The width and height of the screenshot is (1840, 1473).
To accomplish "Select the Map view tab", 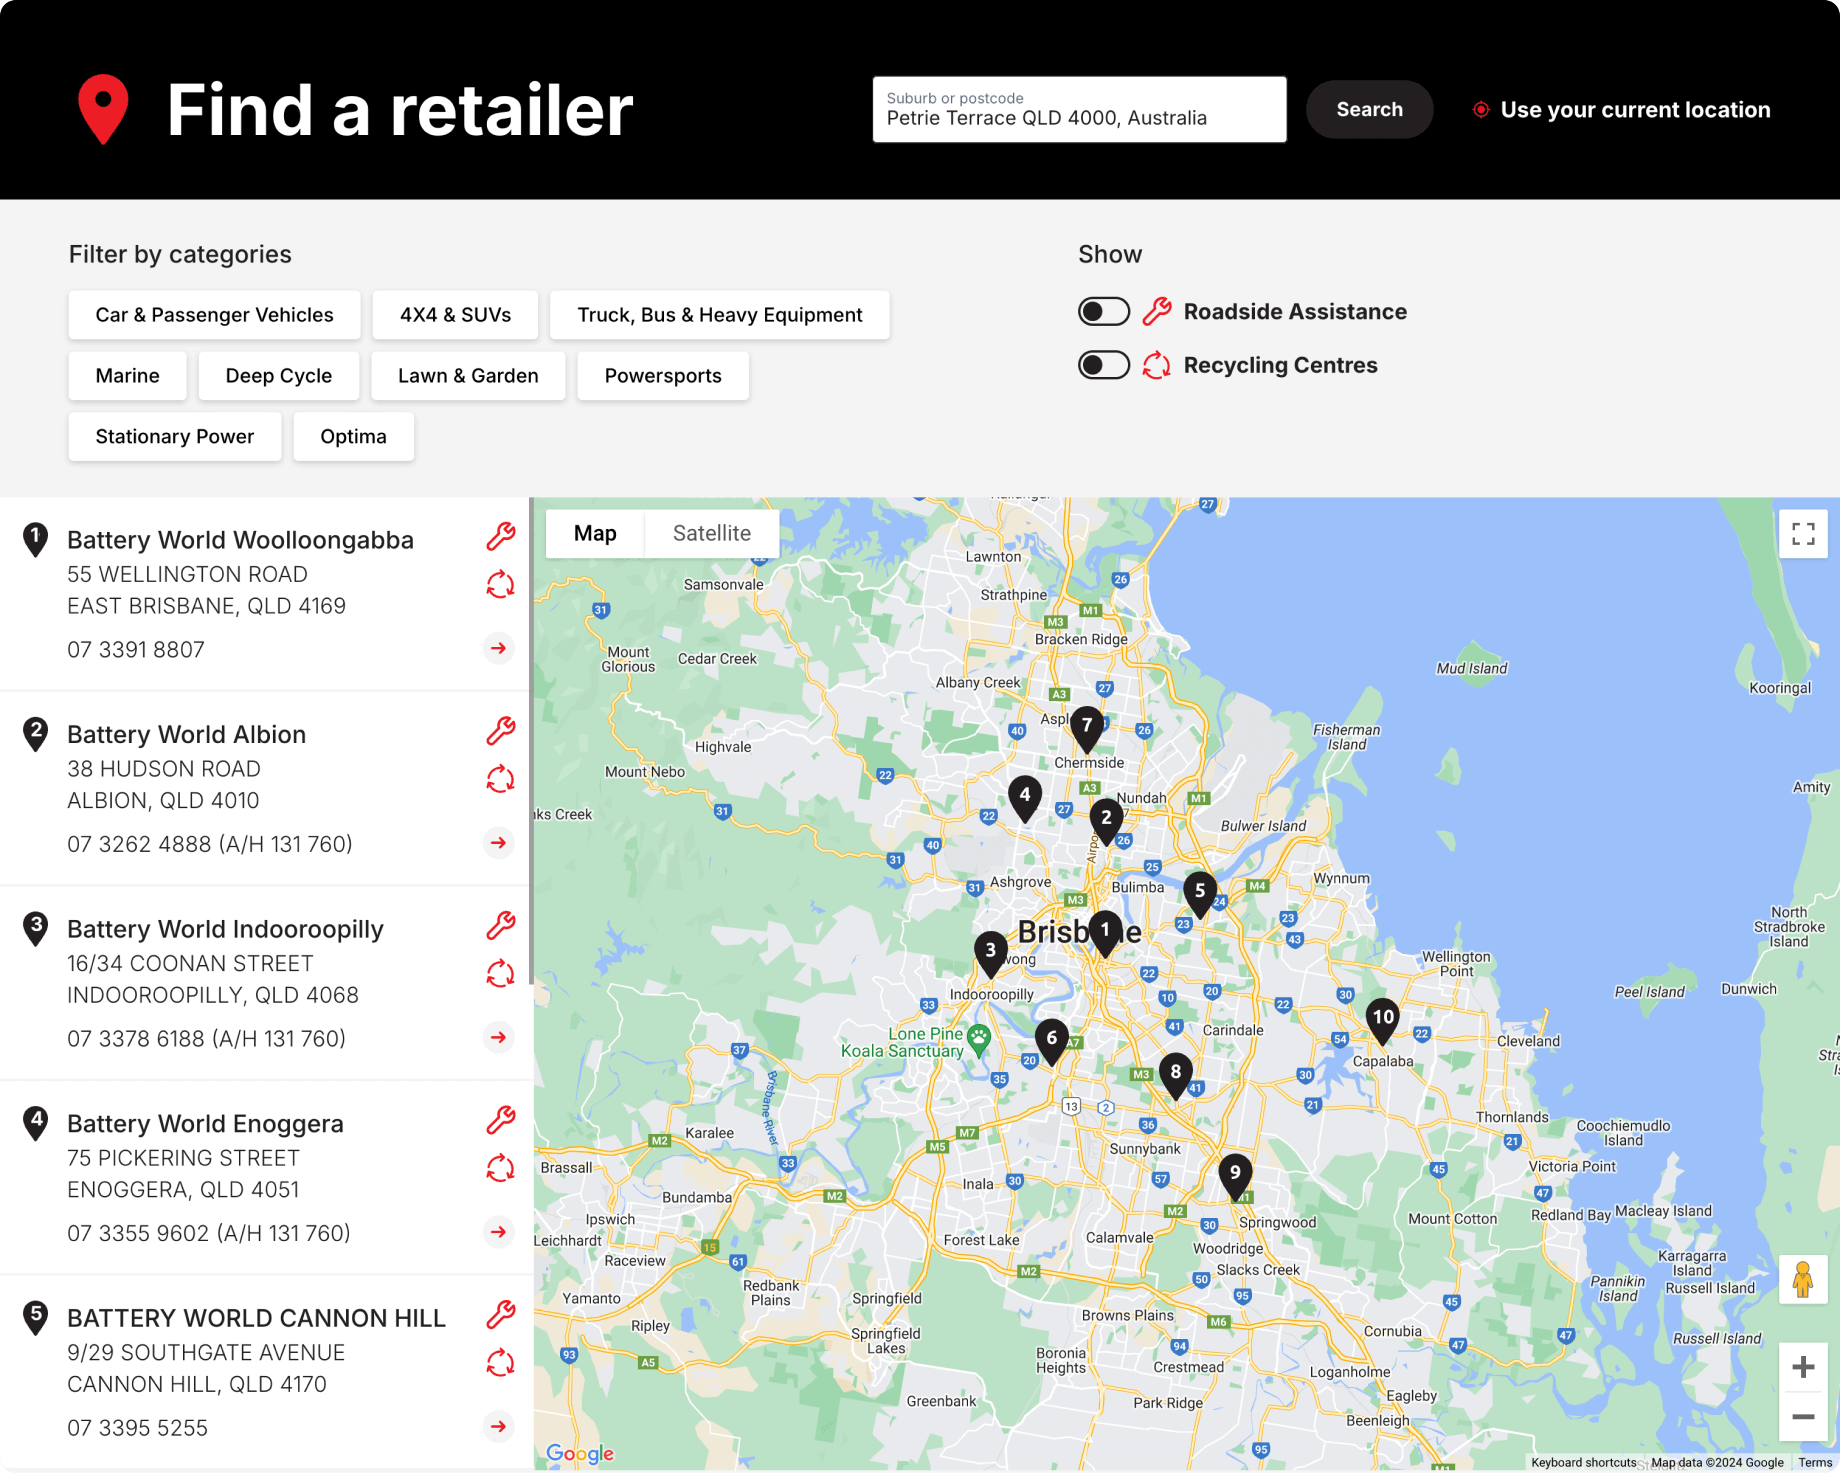I will [x=595, y=533].
